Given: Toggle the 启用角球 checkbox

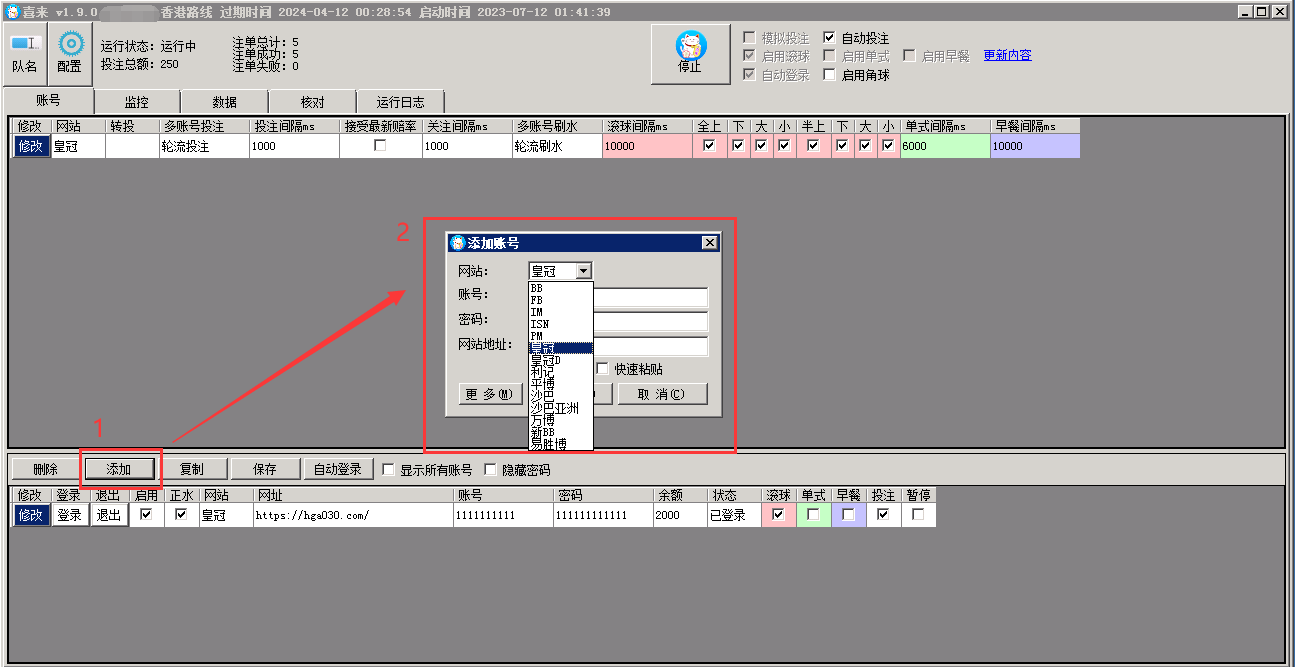Looking at the screenshot, I should coord(829,74).
